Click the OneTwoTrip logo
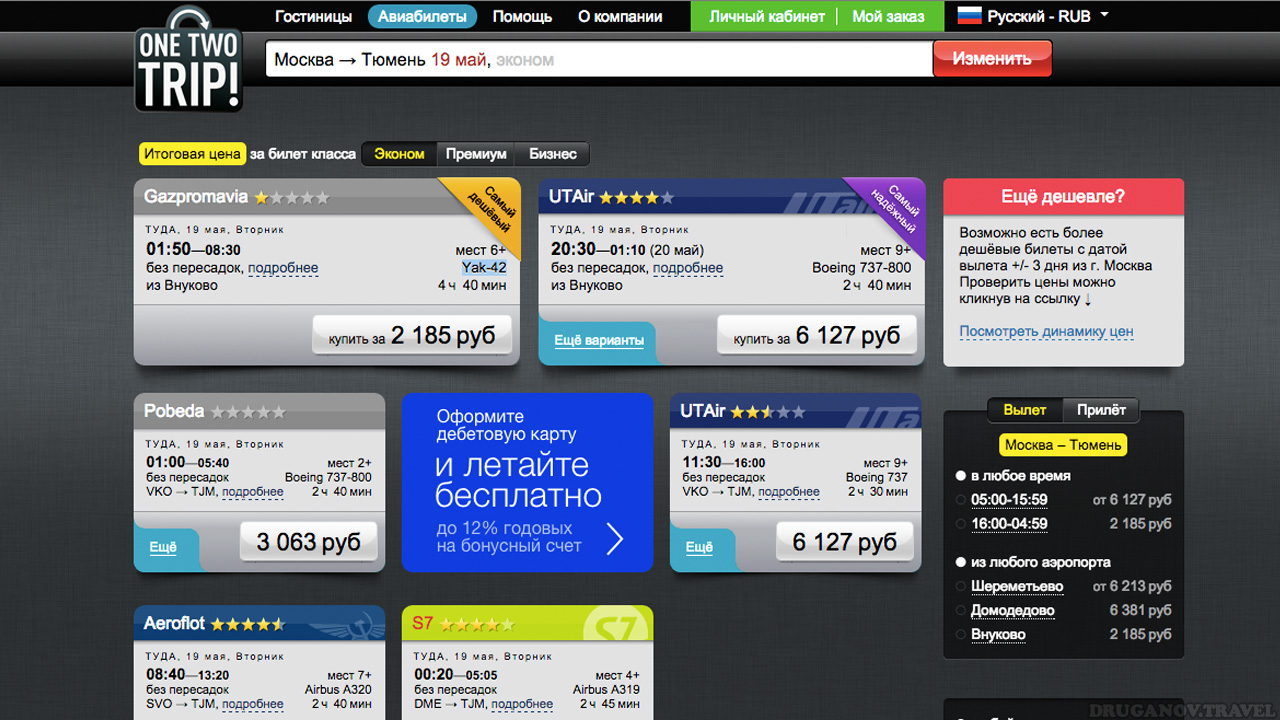Image resolution: width=1280 pixels, height=720 pixels. [188, 60]
